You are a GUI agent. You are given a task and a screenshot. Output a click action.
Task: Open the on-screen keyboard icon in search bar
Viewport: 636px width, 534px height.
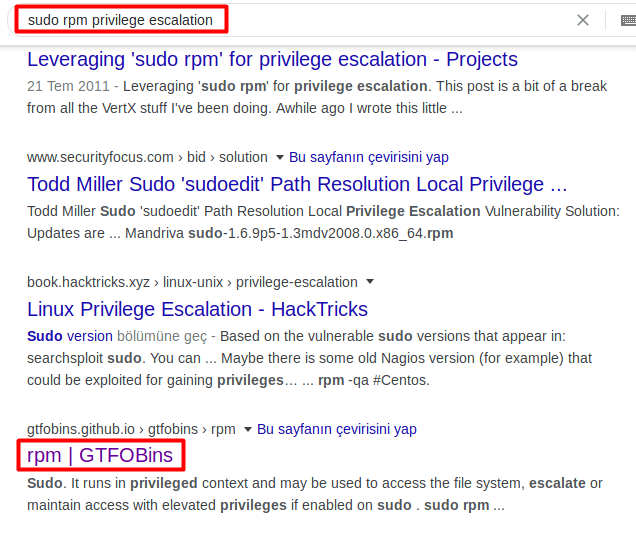click(x=626, y=20)
